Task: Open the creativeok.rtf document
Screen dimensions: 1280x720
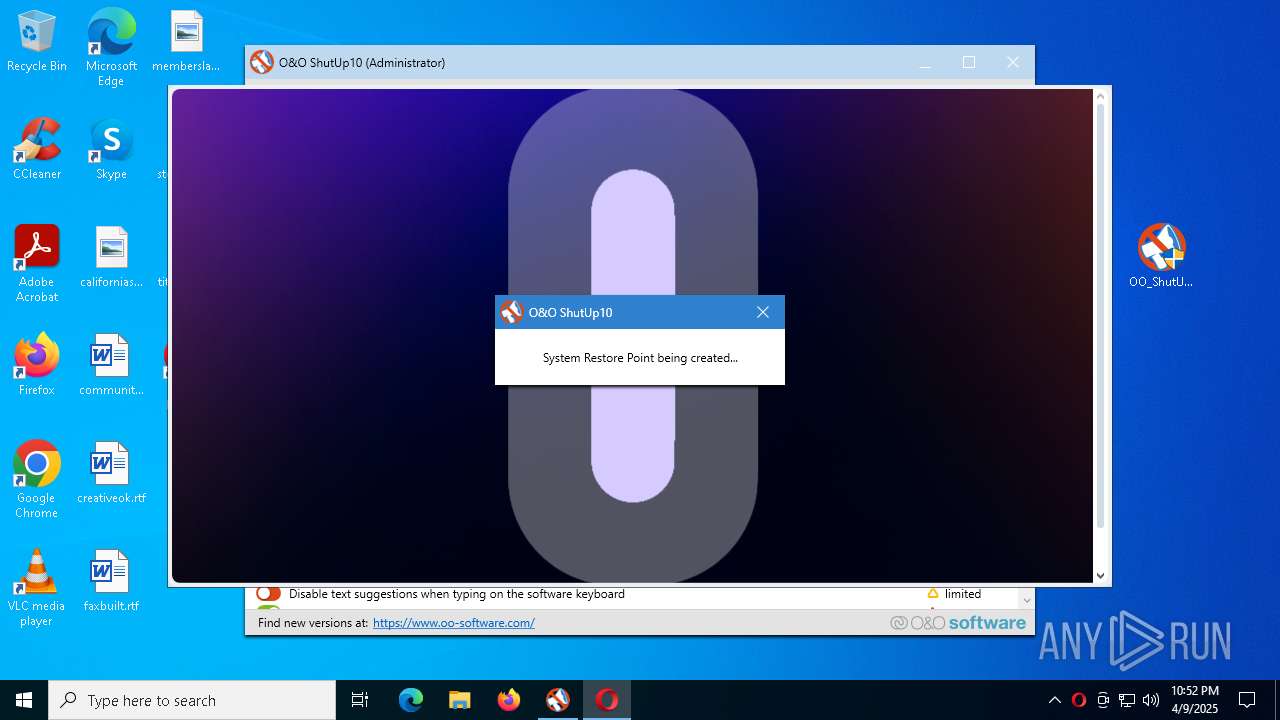Action: [111, 473]
